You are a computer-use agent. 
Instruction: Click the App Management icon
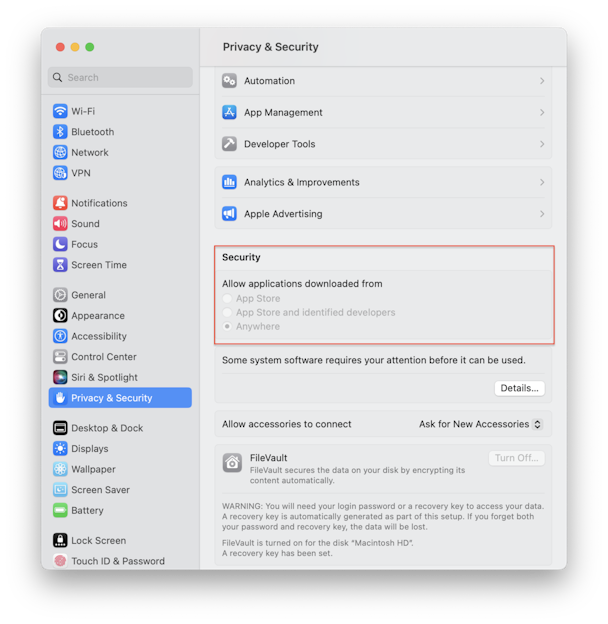coord(229,112)
